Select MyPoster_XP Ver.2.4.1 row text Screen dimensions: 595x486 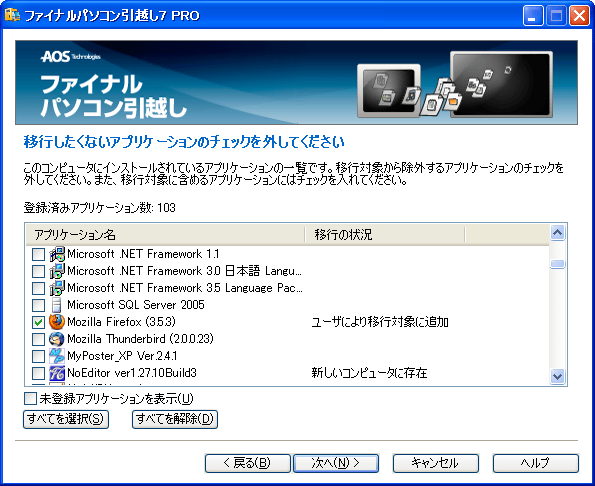click(x=122, y=356)
